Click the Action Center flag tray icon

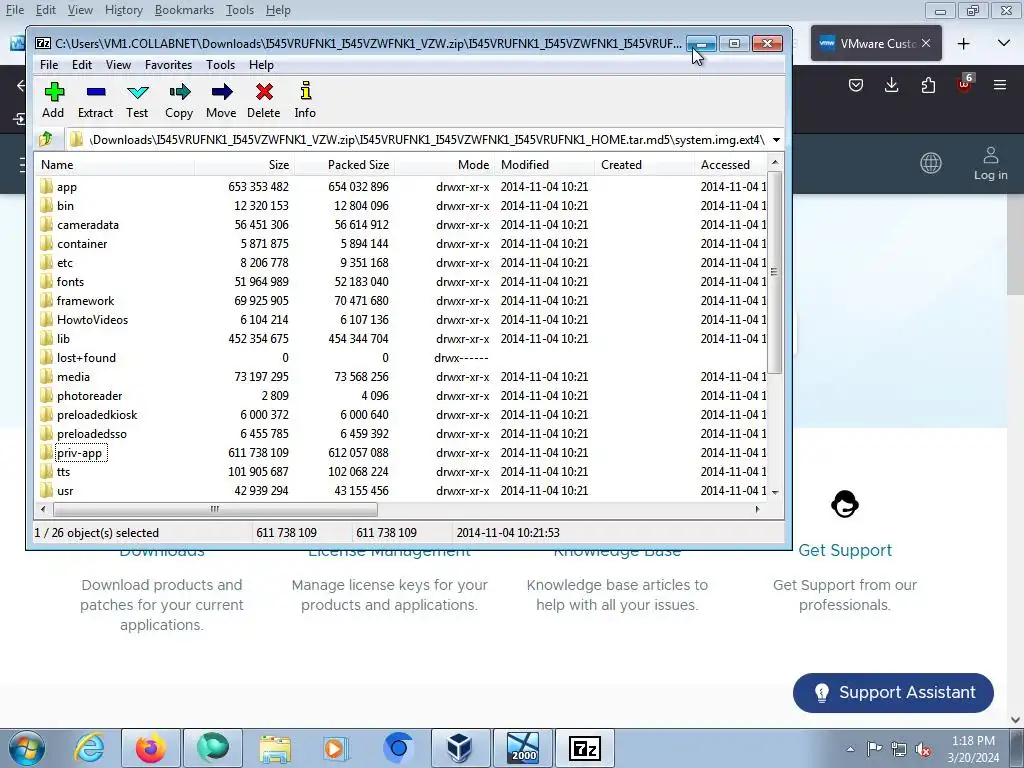874,749
